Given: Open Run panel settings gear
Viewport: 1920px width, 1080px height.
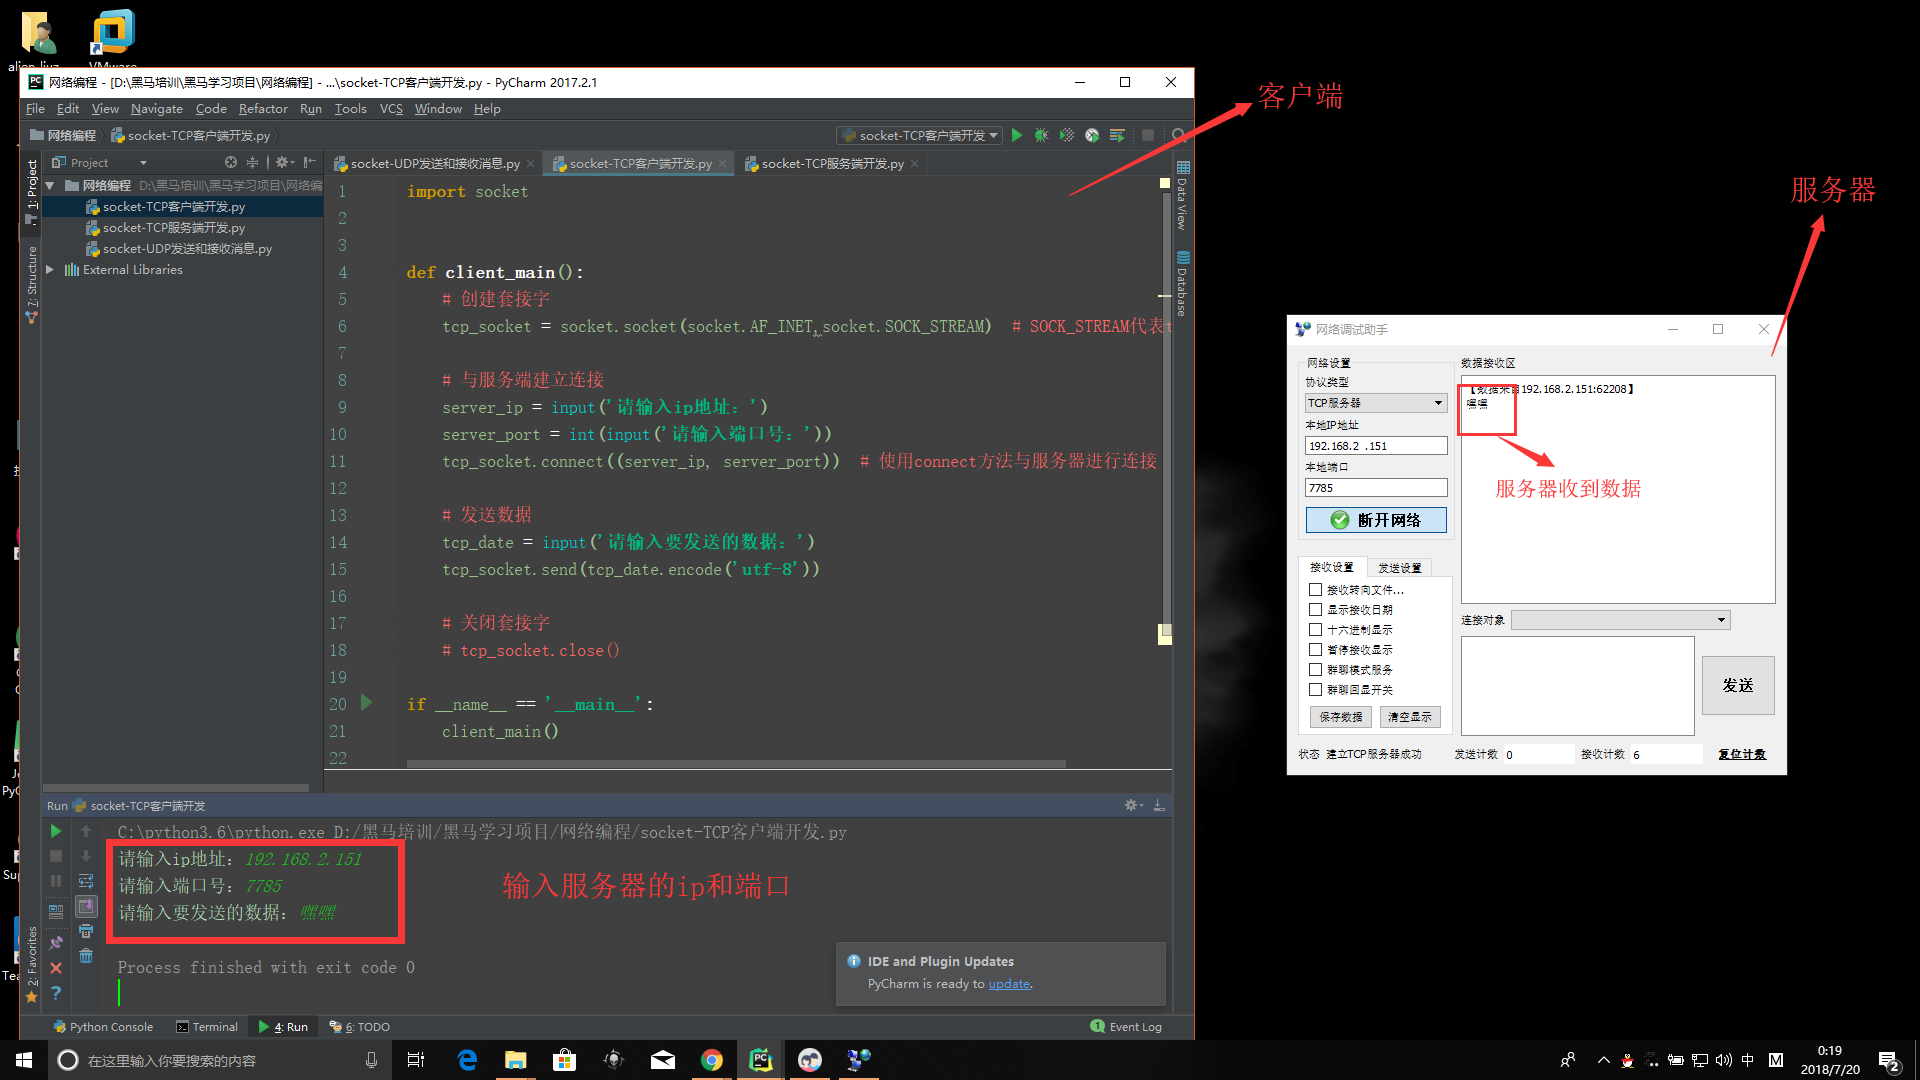Looking at the screenshot, I should (x=1131, y=805).
